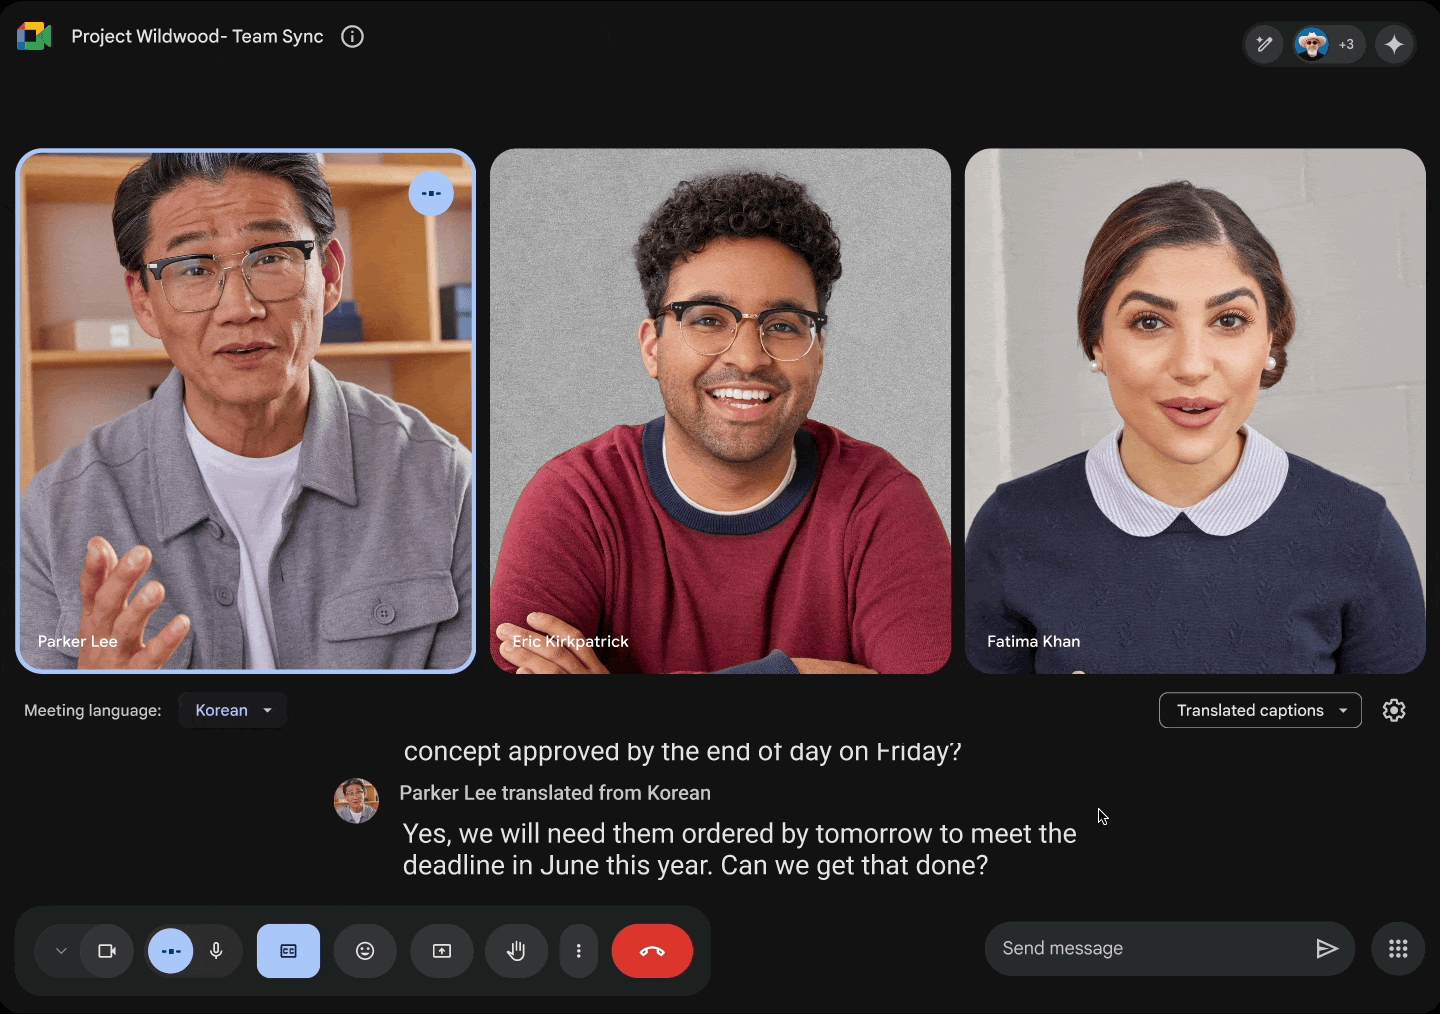Open caption settings gear
Viewport: 1440px width, 1014px height.
pos(1394,710)
